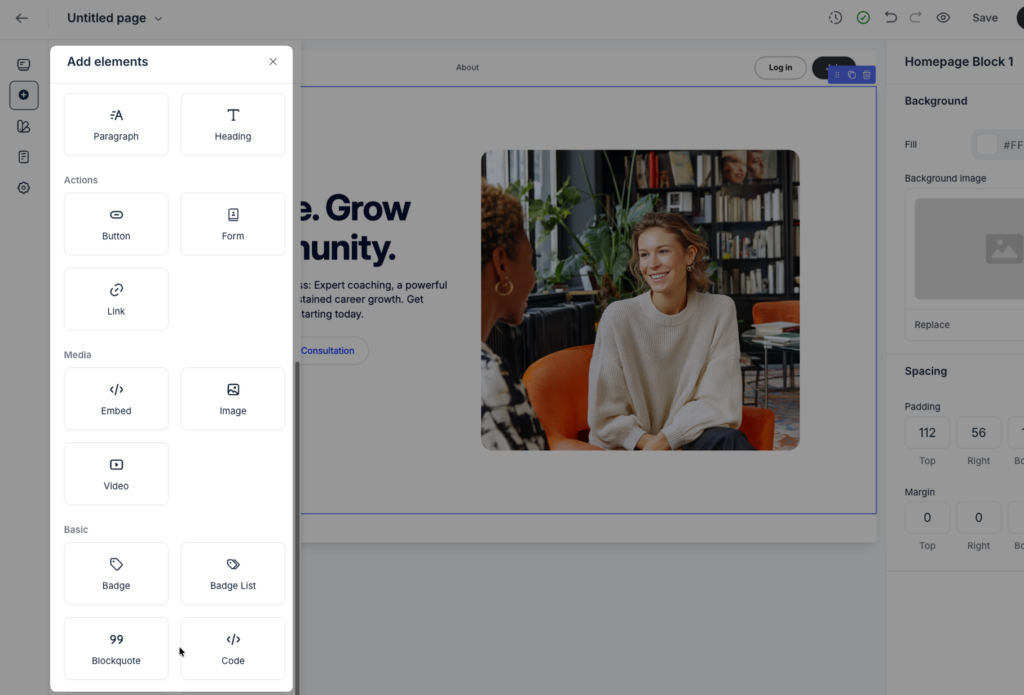
Task: Add a Heading element
Action: (x=233, y=124)
